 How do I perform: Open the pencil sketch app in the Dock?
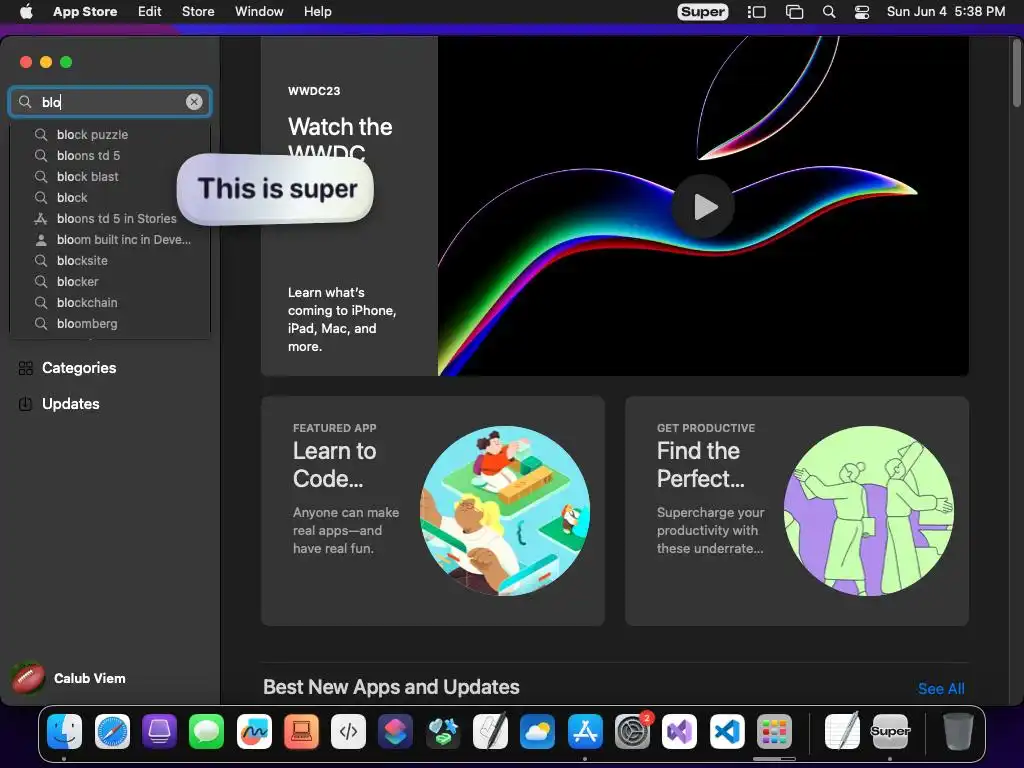490,731
